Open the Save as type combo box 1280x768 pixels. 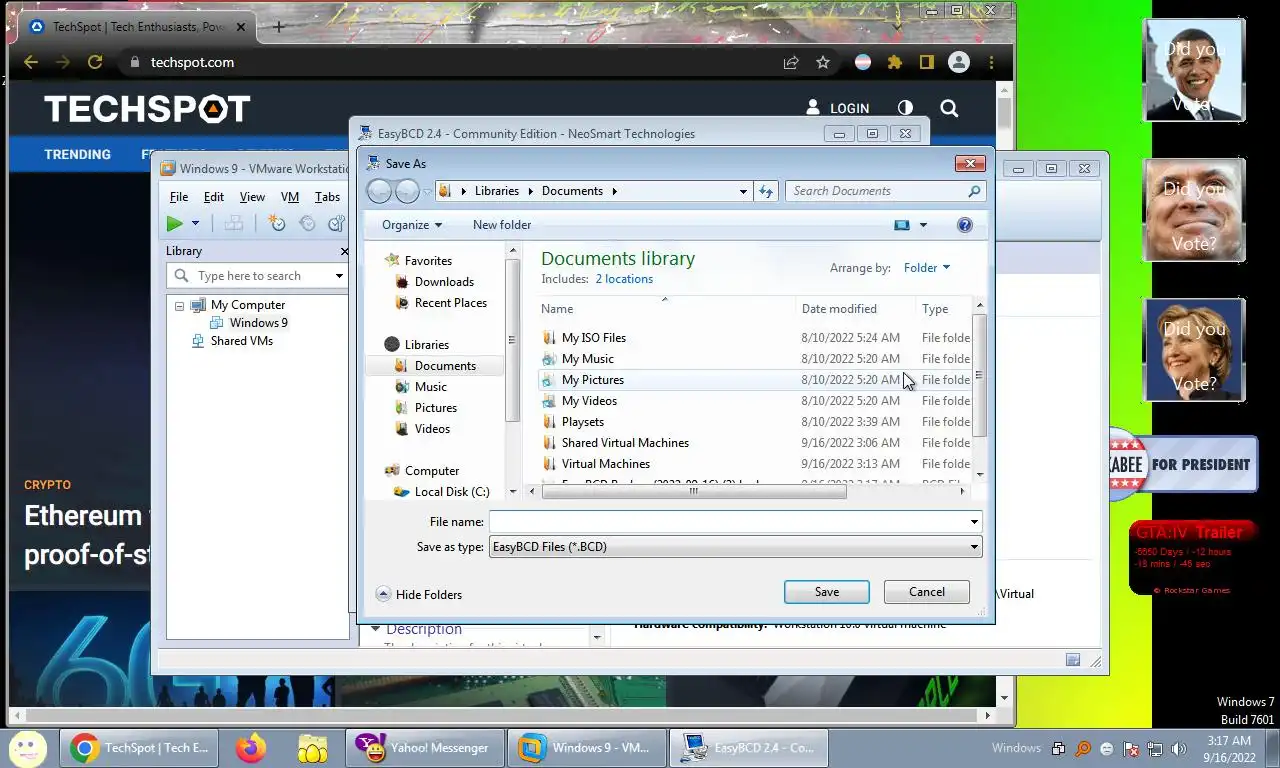click(735, 547)
